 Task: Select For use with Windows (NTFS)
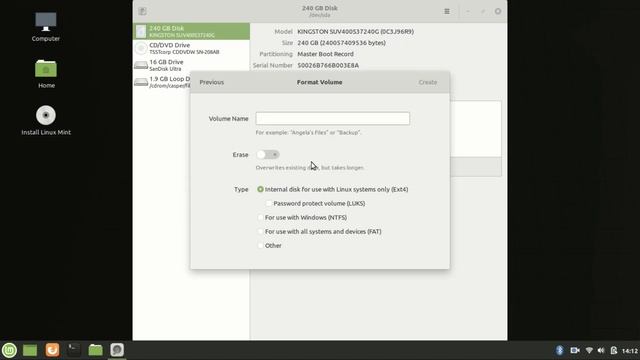[x=302, y=218]
